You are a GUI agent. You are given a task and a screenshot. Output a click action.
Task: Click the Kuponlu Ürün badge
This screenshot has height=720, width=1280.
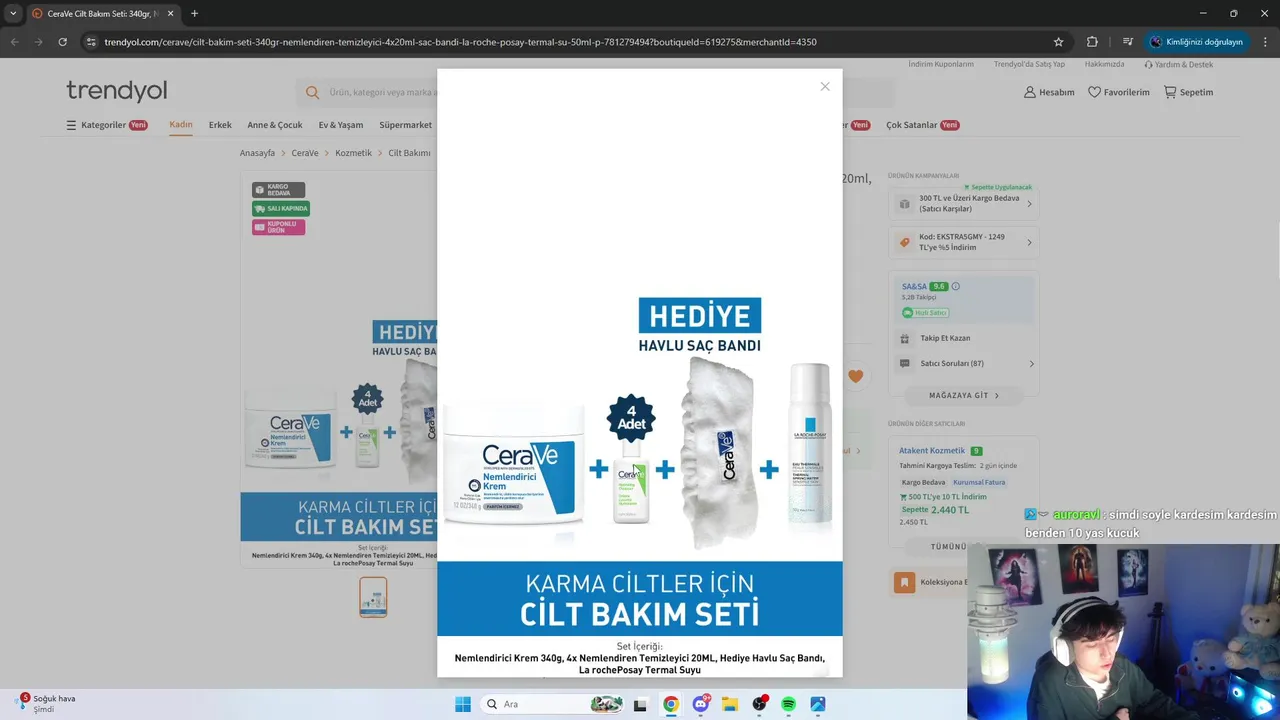pos(278,227)
